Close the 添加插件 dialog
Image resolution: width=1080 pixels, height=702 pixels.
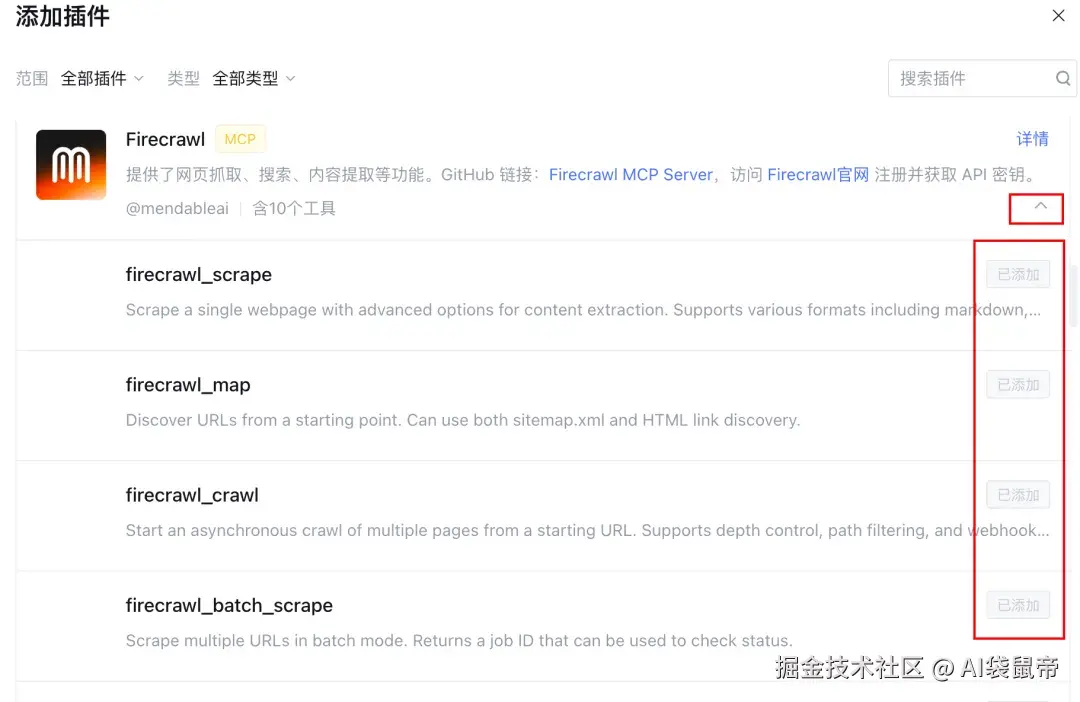pos(1058,15)
